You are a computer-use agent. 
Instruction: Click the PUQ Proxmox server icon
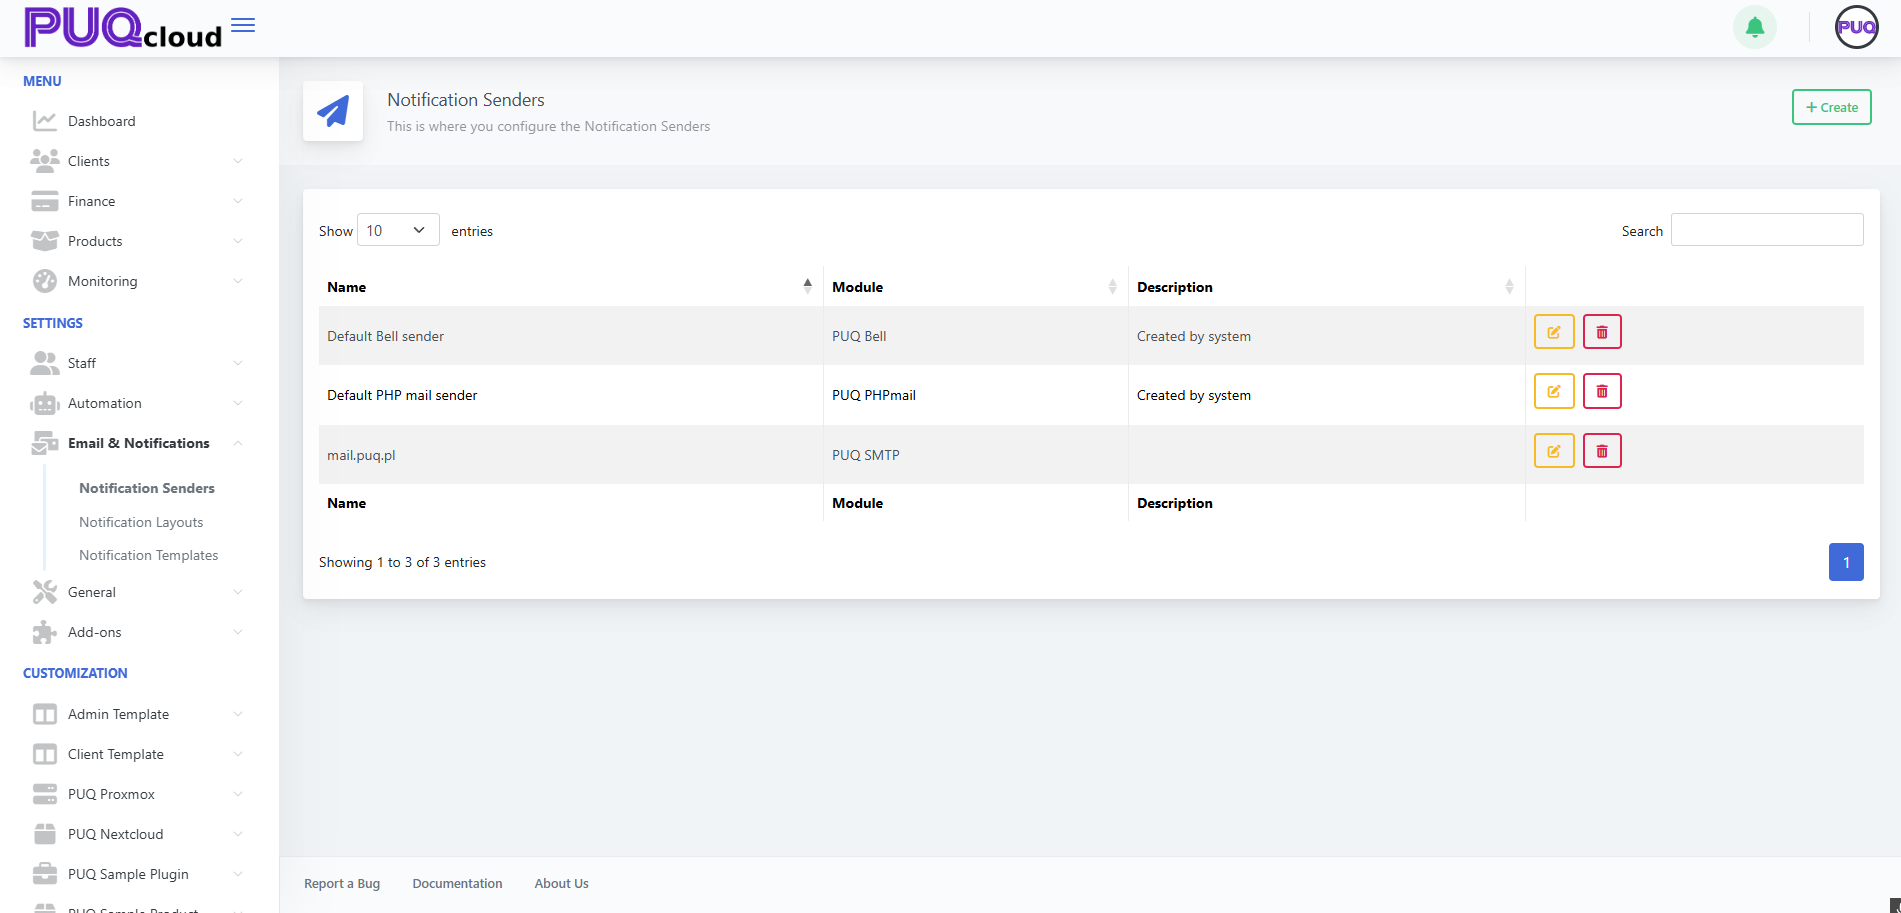click(x=45, y=794)
